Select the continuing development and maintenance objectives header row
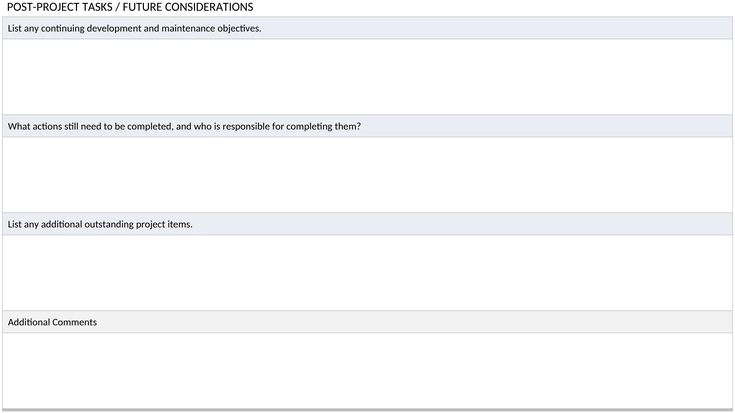Screen dimensions: 735x413 pyautogui.click(x=368, y=28)
